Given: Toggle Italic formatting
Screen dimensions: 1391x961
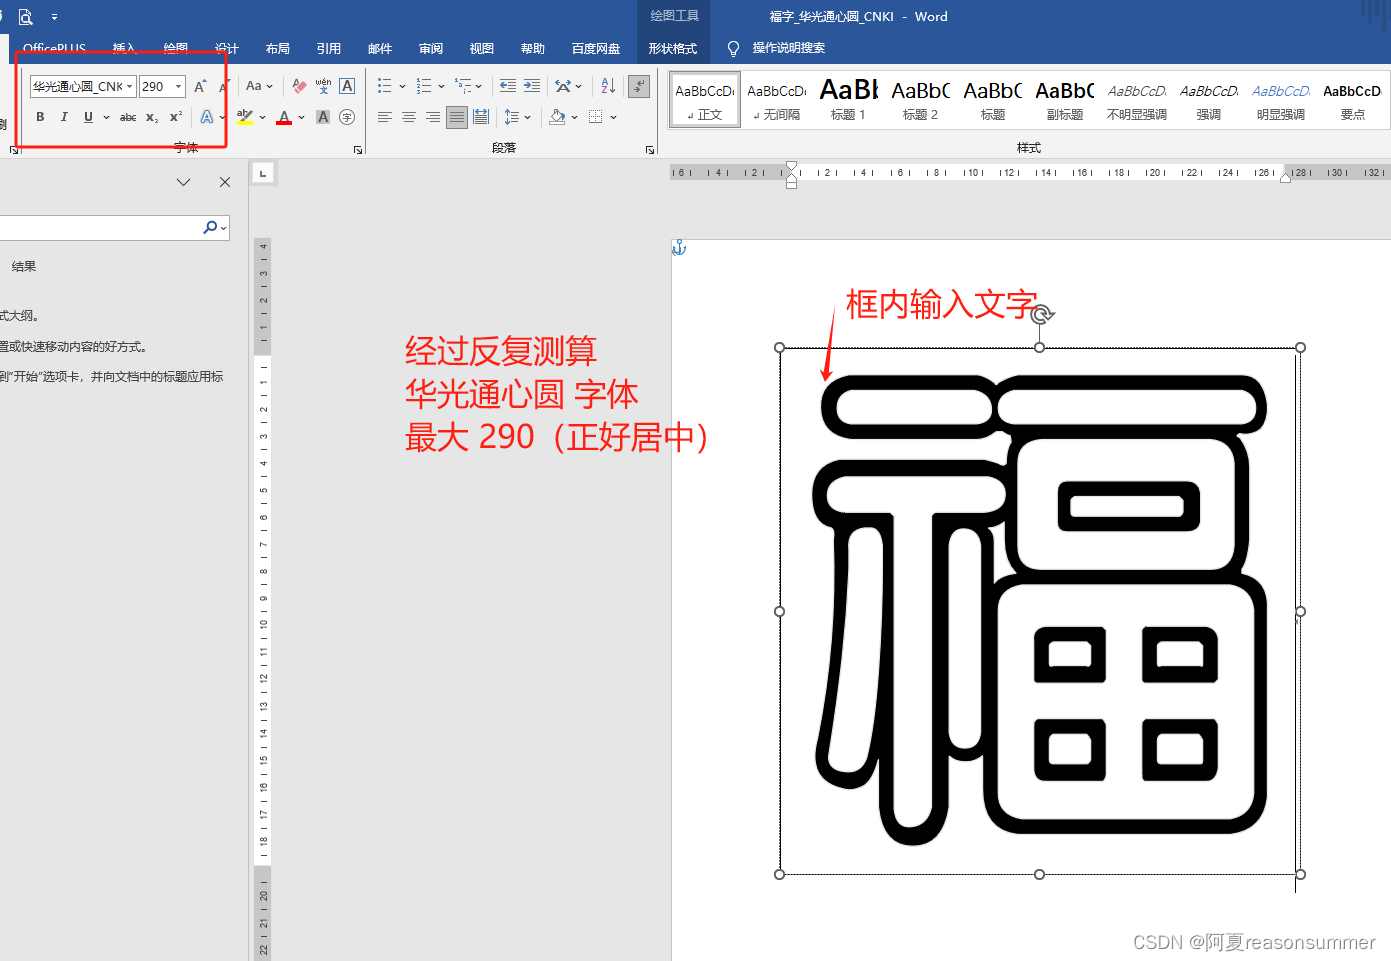Looking at the screenshot, I should coord(64,117).
